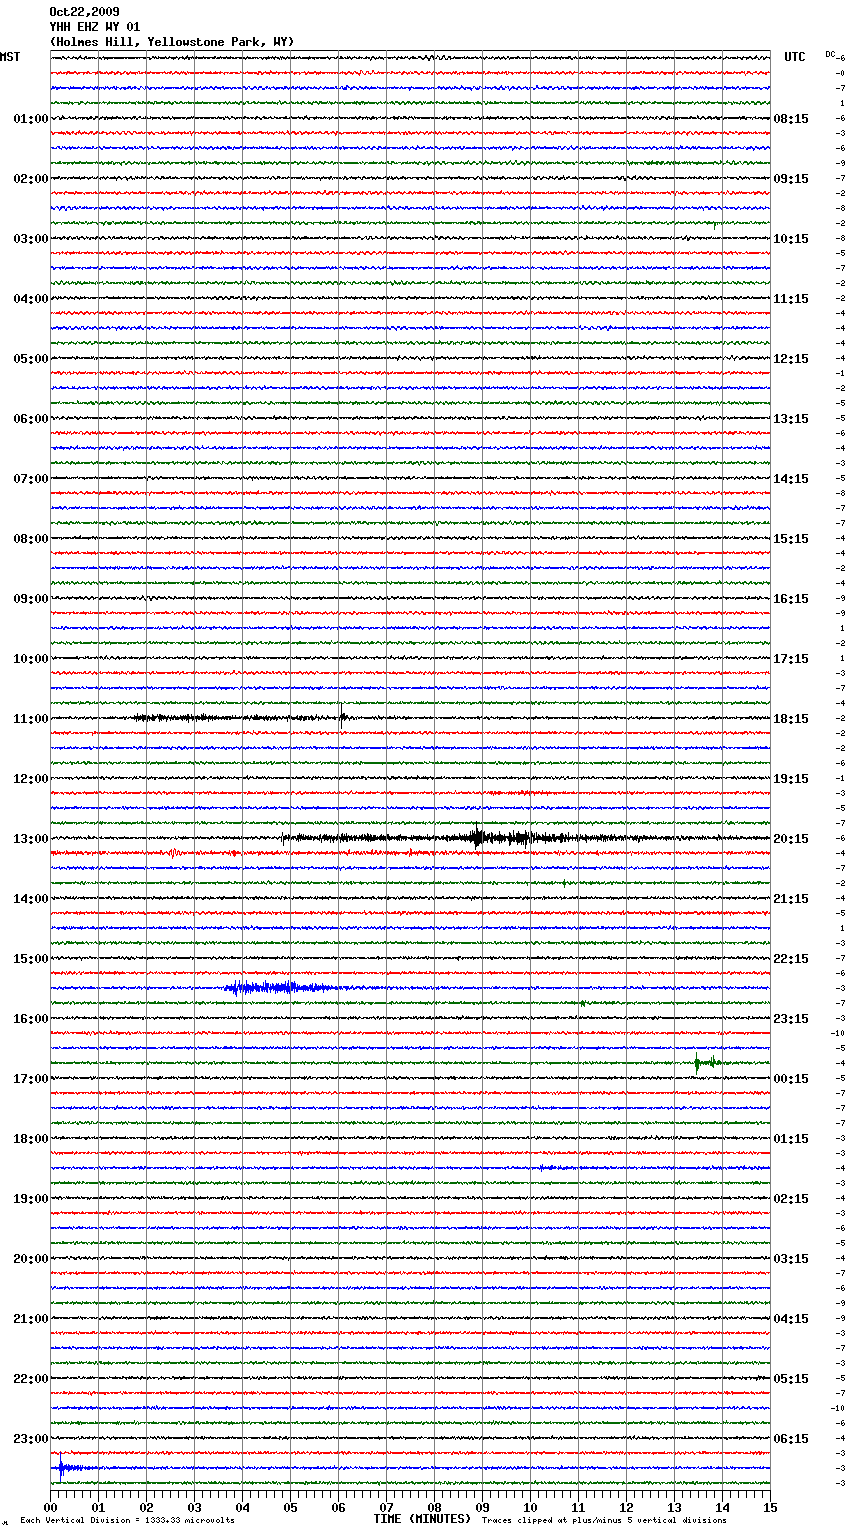The image size is (850, 1534).
Task: Click the DC column header
Action: click(x=830, y=54)
